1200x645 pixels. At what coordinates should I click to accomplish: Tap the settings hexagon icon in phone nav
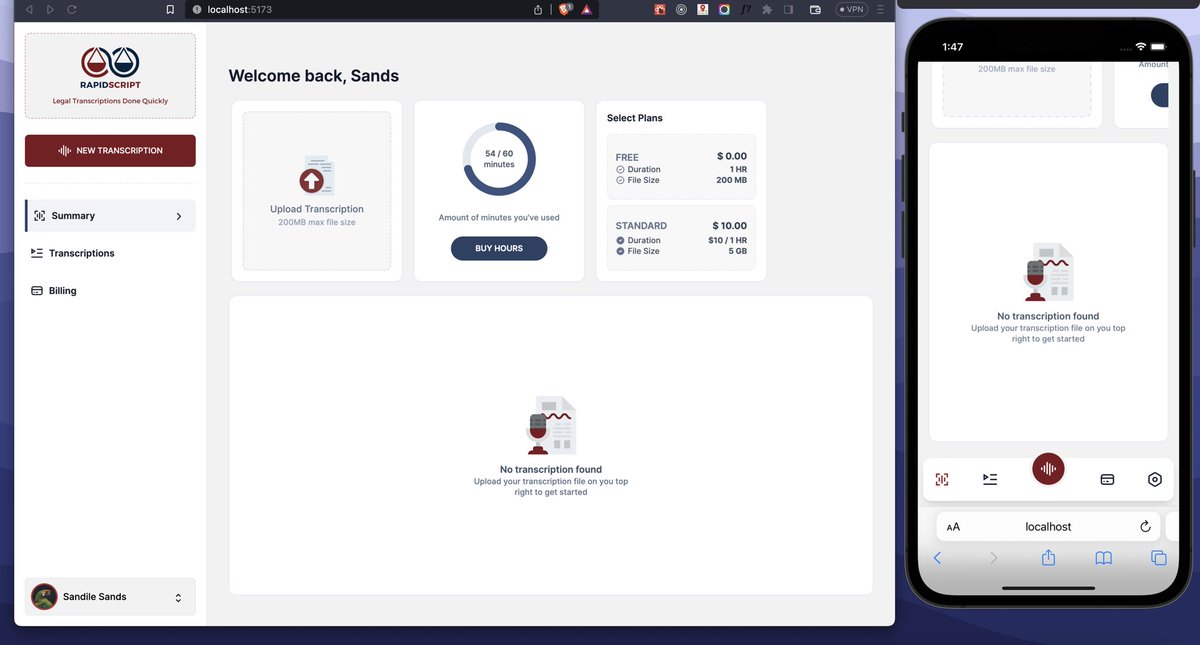pos(1155,479)
